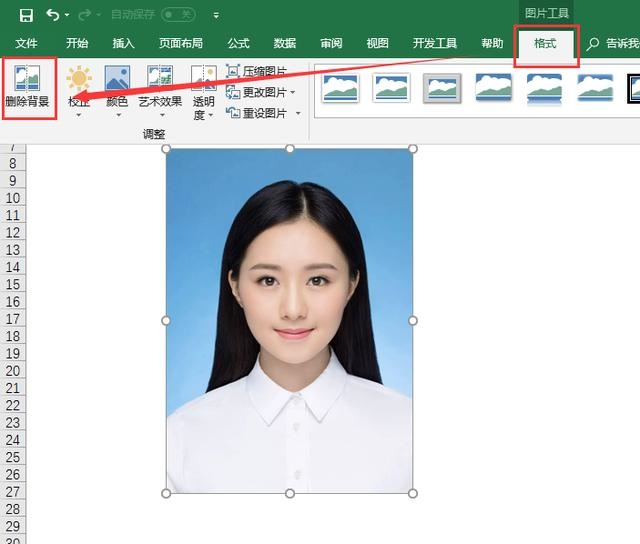Open the 艺术效果 artistic effects gallery
640x544 pixels.
[160, 89]
